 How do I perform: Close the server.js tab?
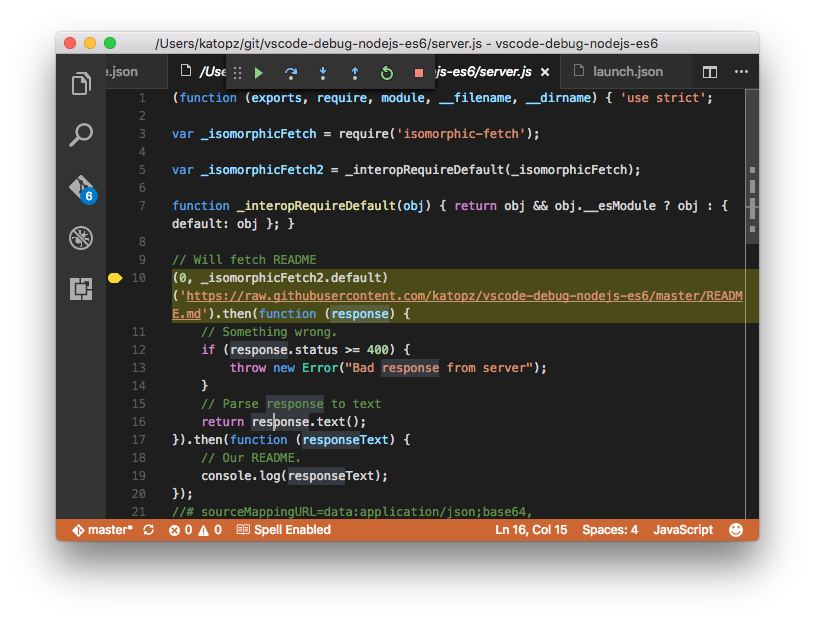pos(545,72)
